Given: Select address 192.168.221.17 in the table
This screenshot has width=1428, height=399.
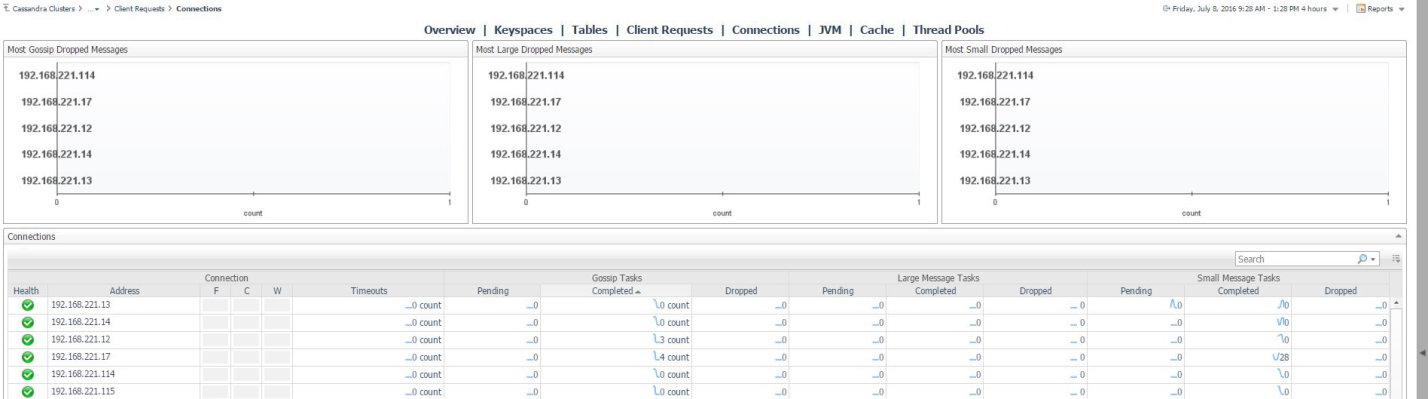Looking at the screenshot, I should (x=82, y=357).
